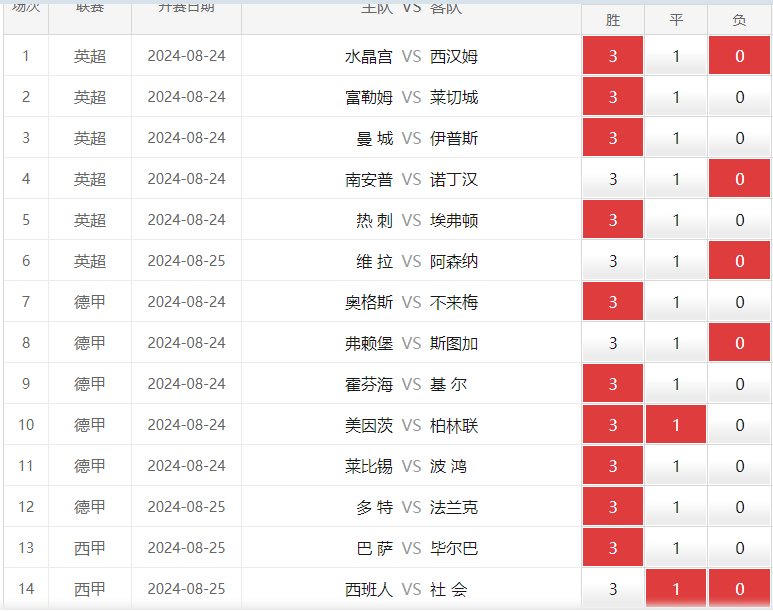Select loss (0) for 美因茨 VS 柏林联
Screen dimensions: 773x612
pyautogui.click(x=739, y=424)
